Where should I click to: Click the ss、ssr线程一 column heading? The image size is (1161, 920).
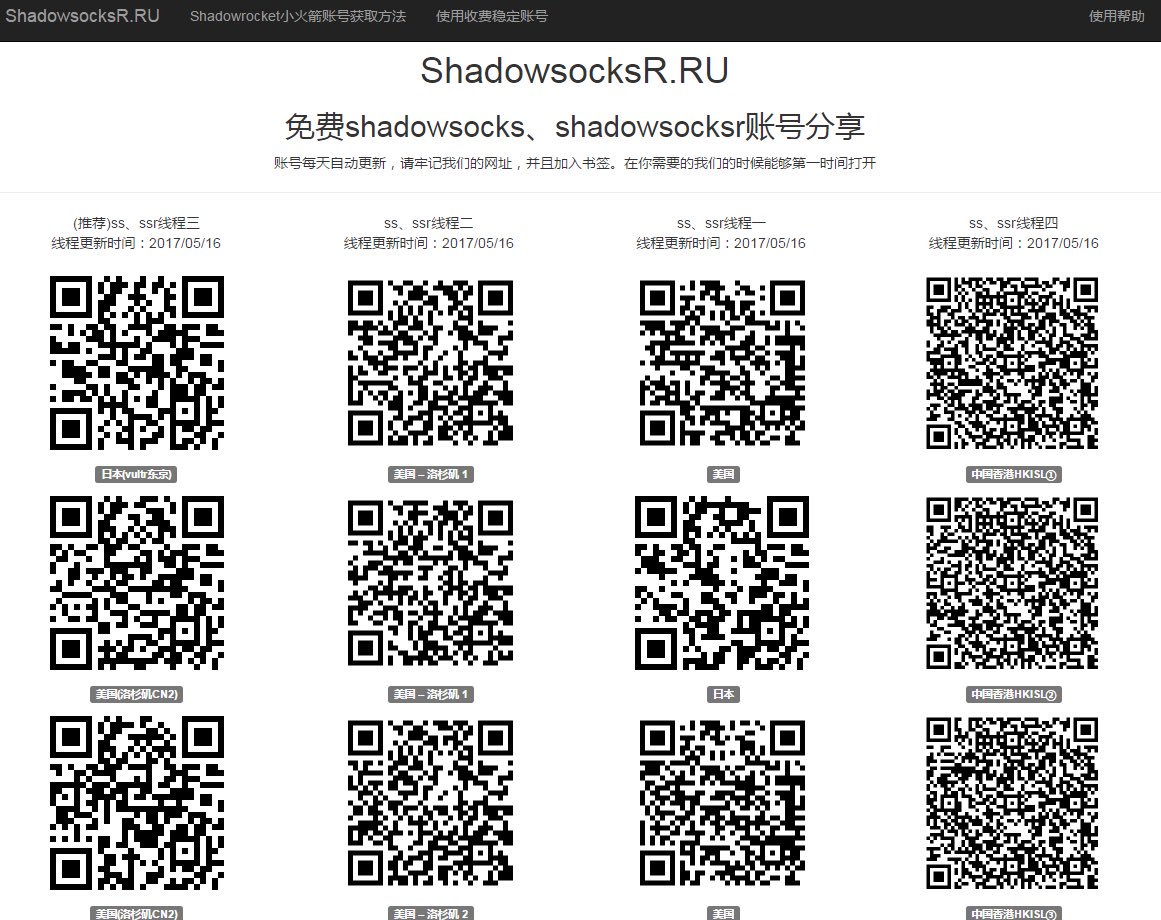pos(721,223)
